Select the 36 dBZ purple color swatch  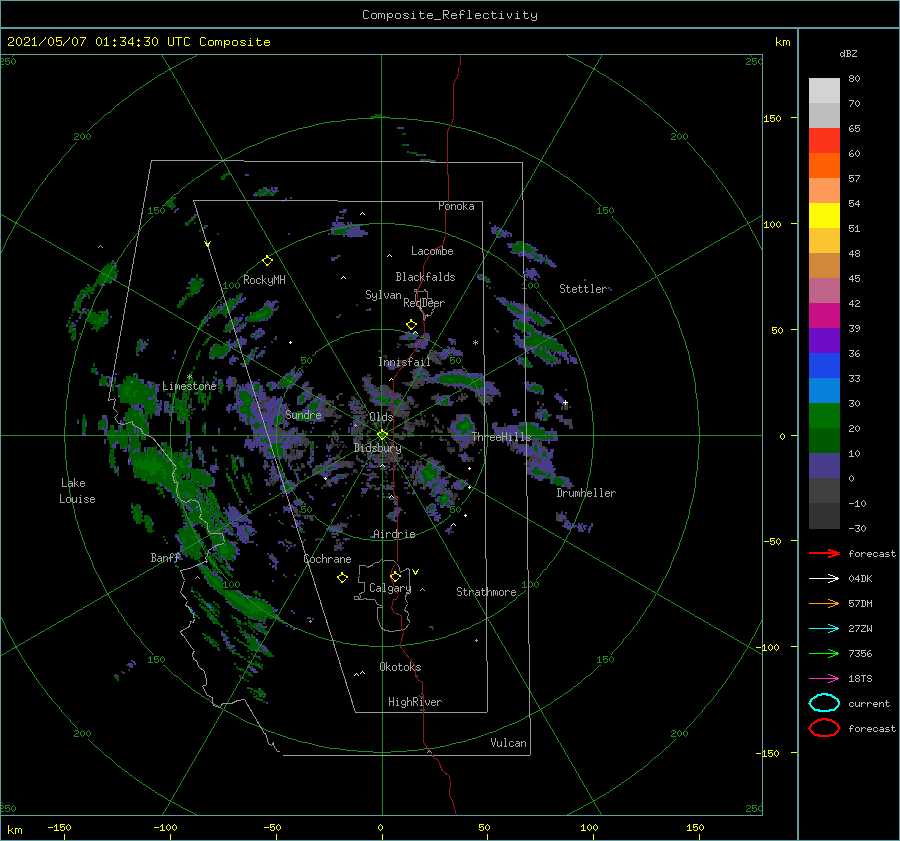point(824,340)
